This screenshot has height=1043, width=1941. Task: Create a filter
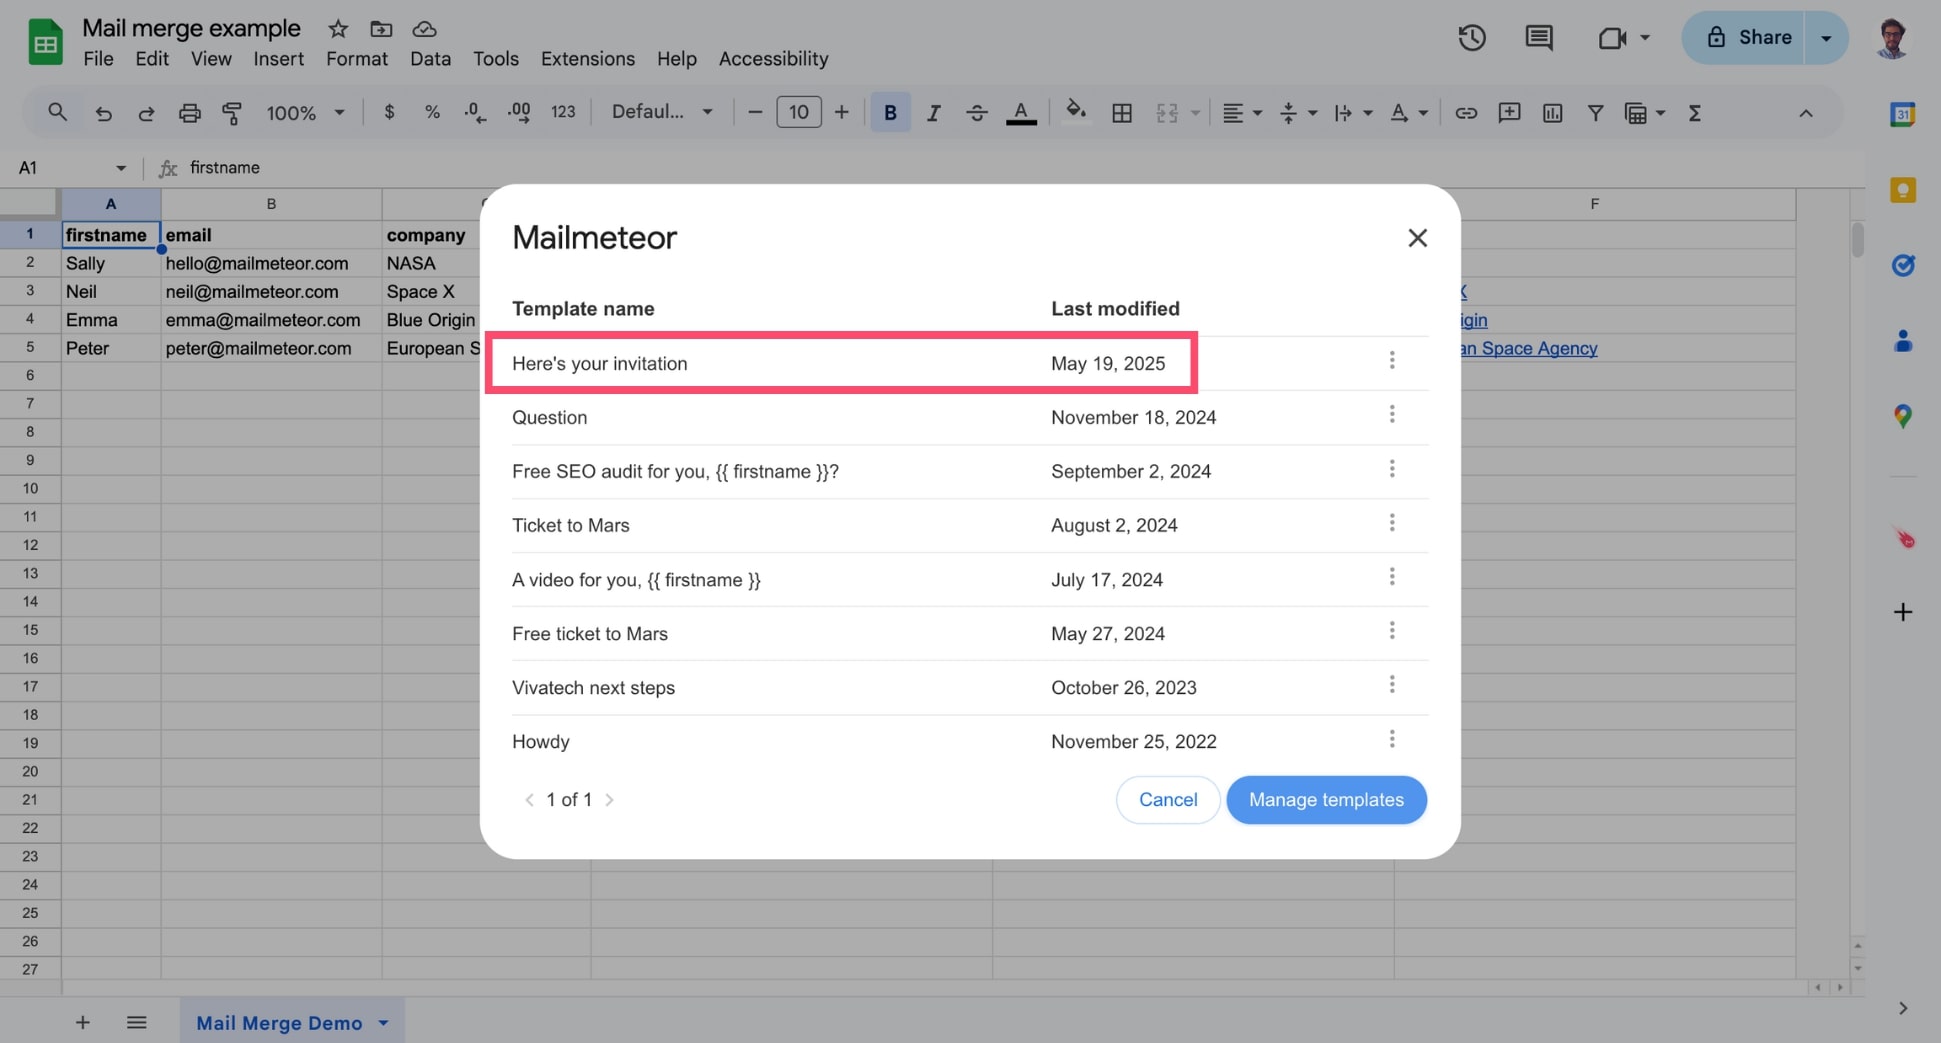(x=1596, y=113)
